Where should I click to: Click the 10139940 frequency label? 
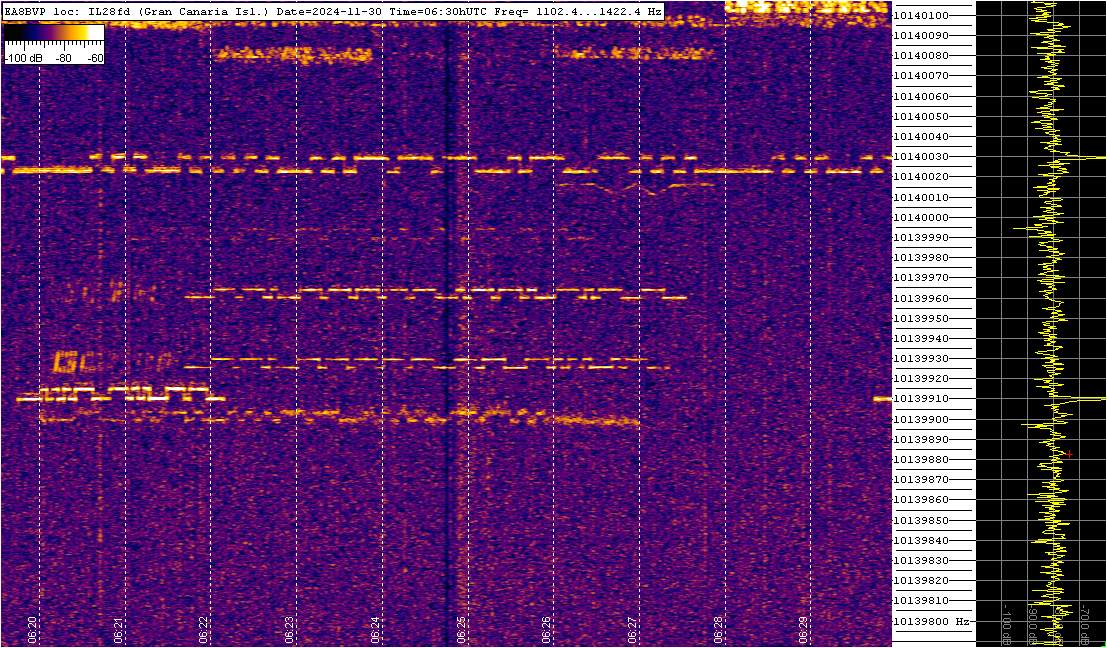tap(921, 338)
